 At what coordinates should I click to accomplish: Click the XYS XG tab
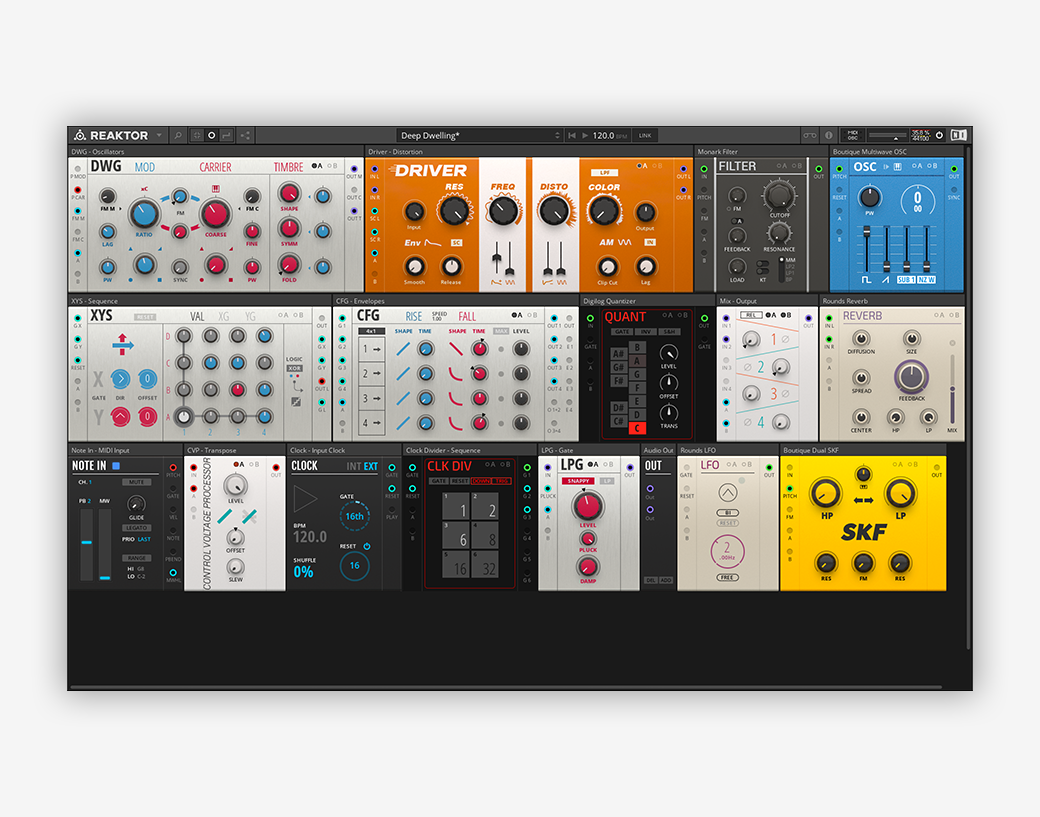pos(224,316)
